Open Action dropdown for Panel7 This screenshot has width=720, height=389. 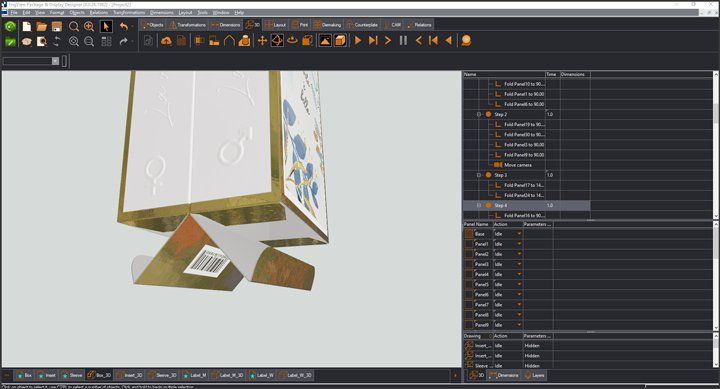coord(519,304)
